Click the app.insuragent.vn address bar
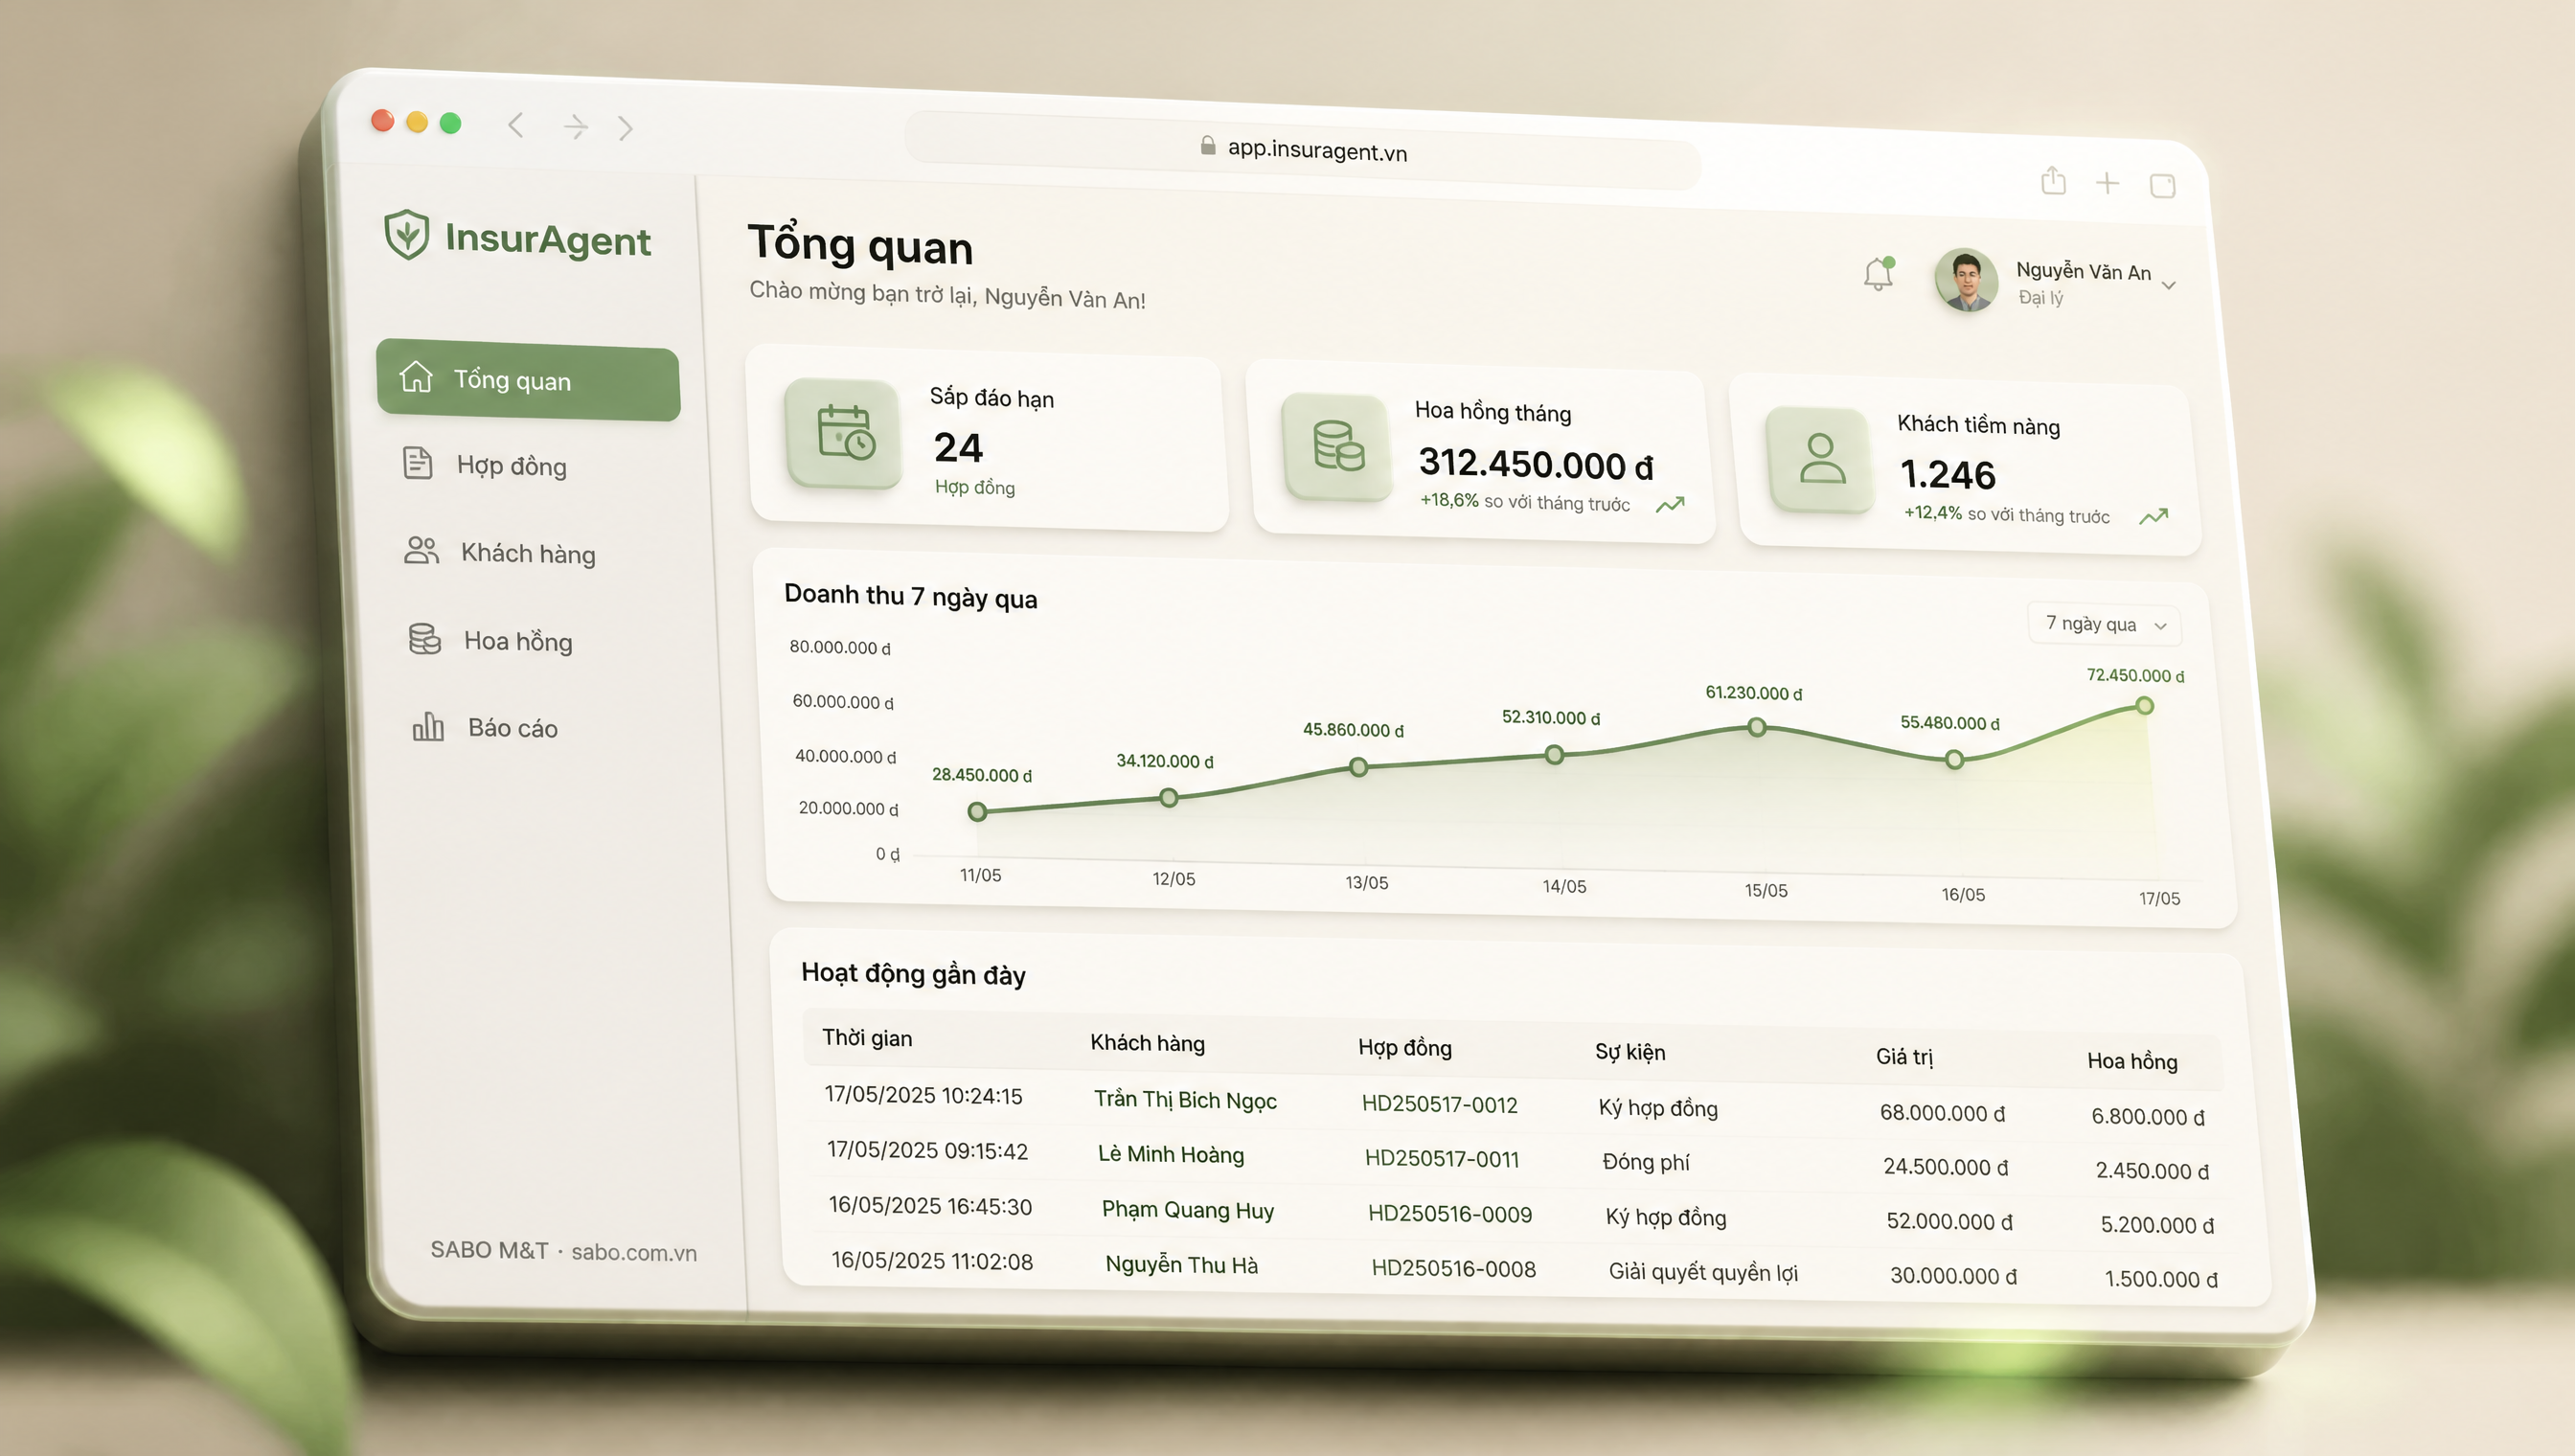 click(x=1303, y=150)
